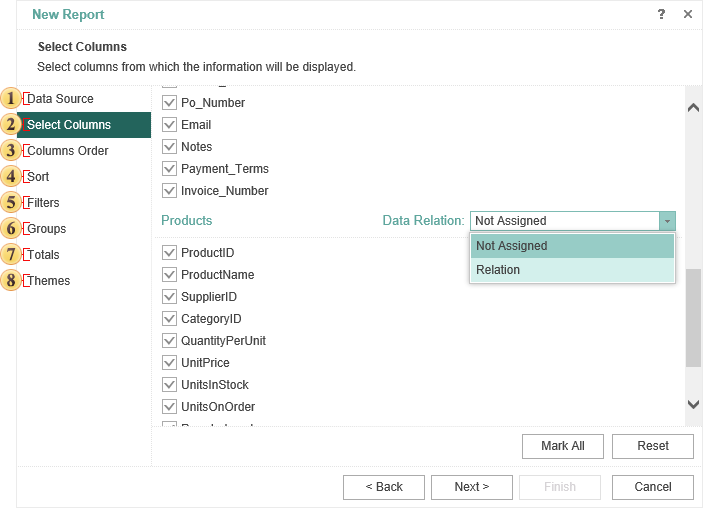Viewport: 703px width, 508px height.
Task: Disable the UnitsInStock column checkbox
Action: click(169, 385)
